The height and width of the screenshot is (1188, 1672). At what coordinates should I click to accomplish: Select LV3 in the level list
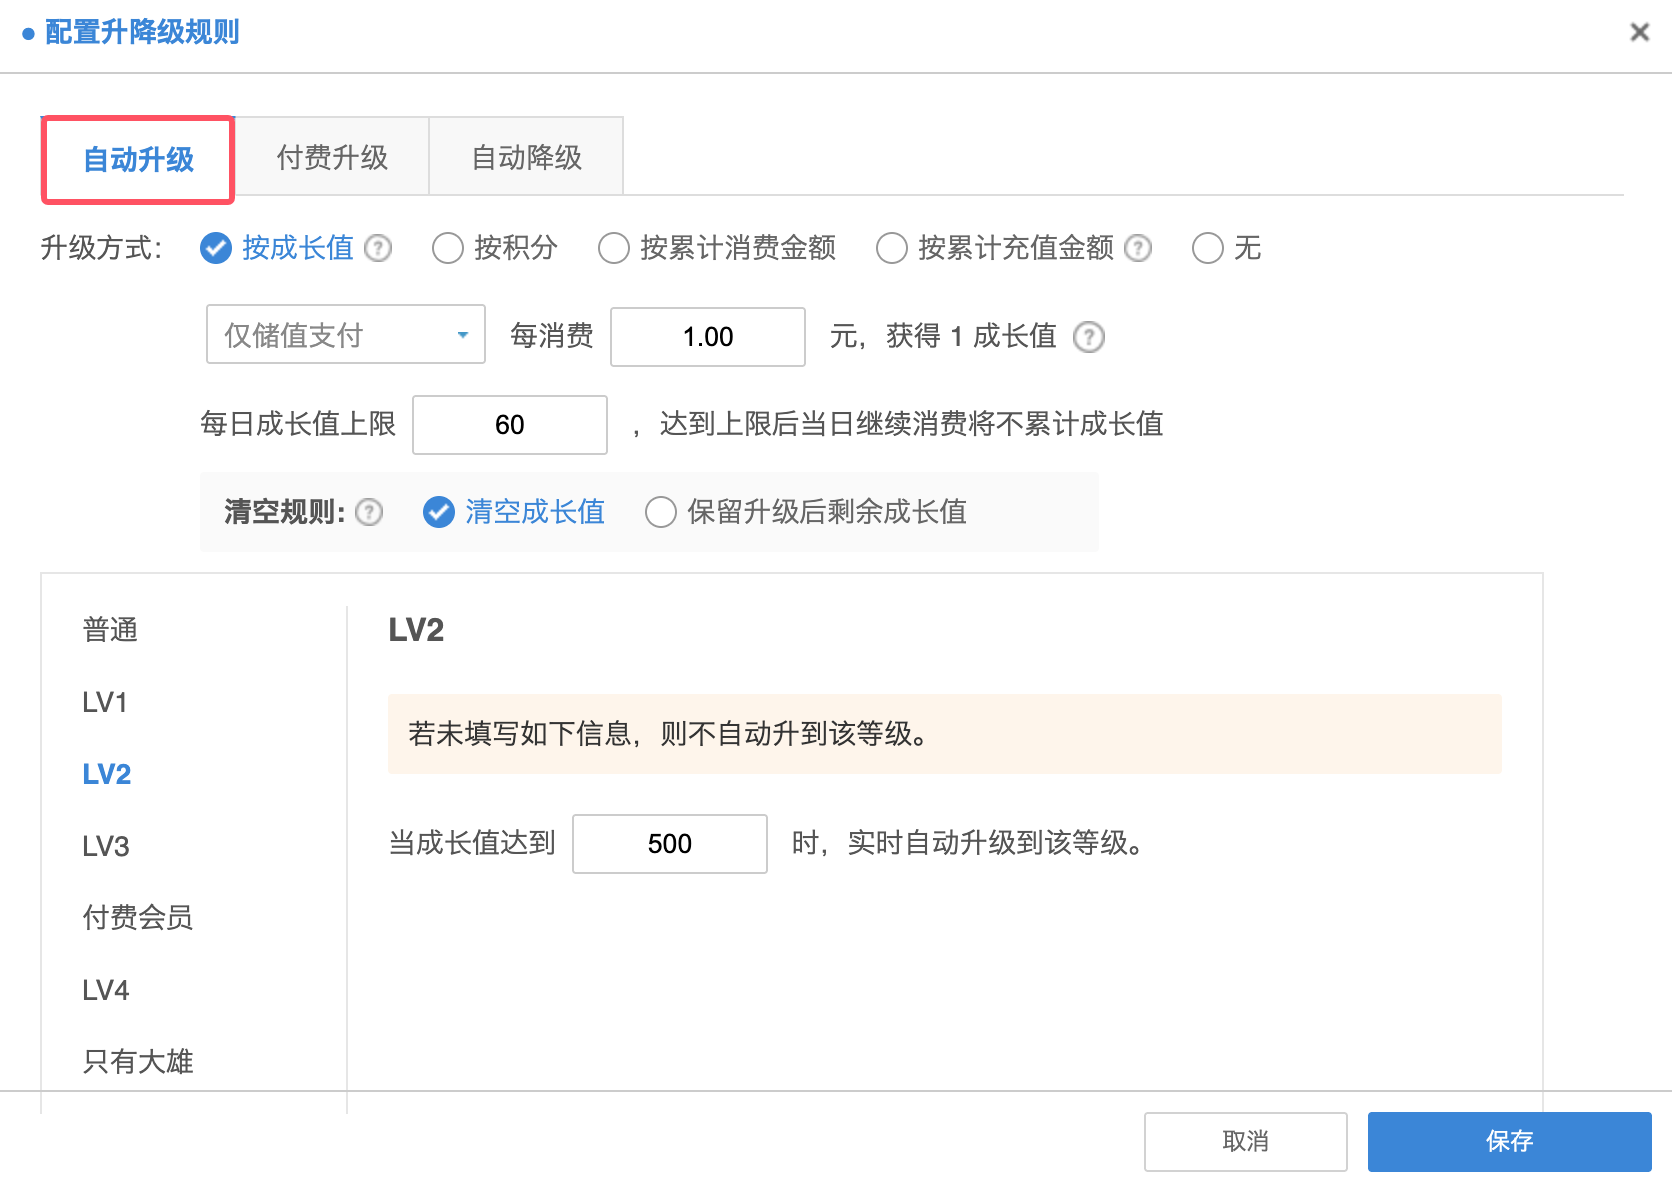(x=106, y=847)
